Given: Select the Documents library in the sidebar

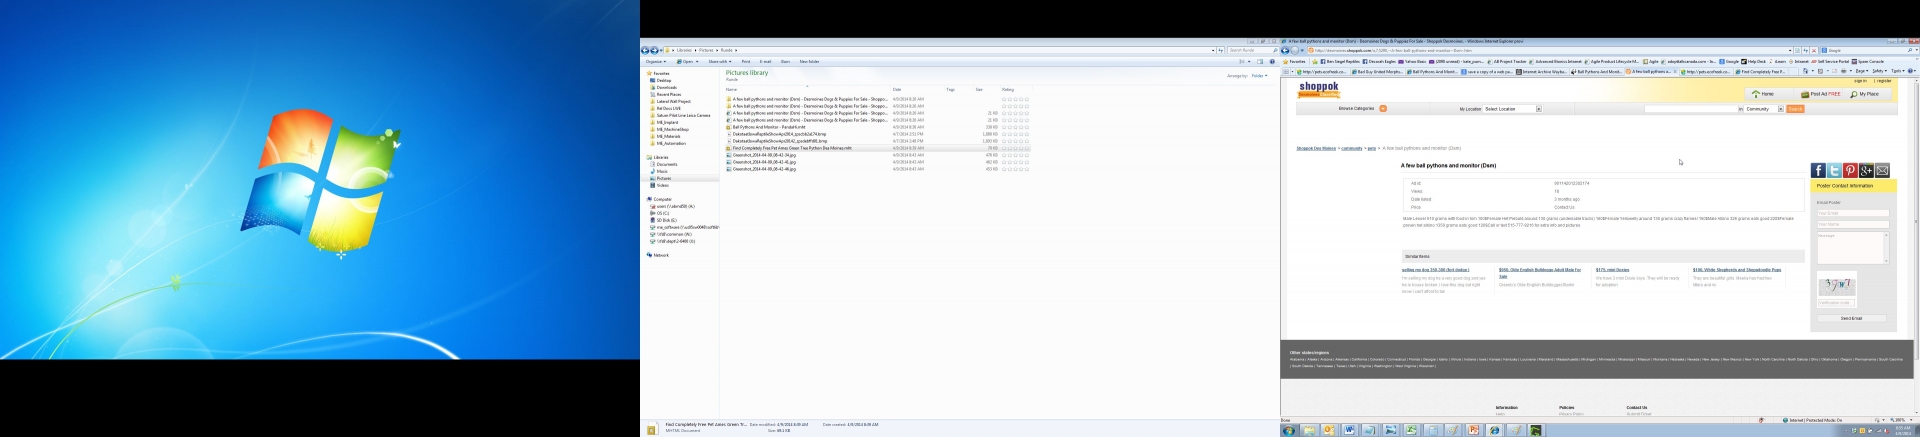Looking at the screenshot, I should (x=666, y=164).
